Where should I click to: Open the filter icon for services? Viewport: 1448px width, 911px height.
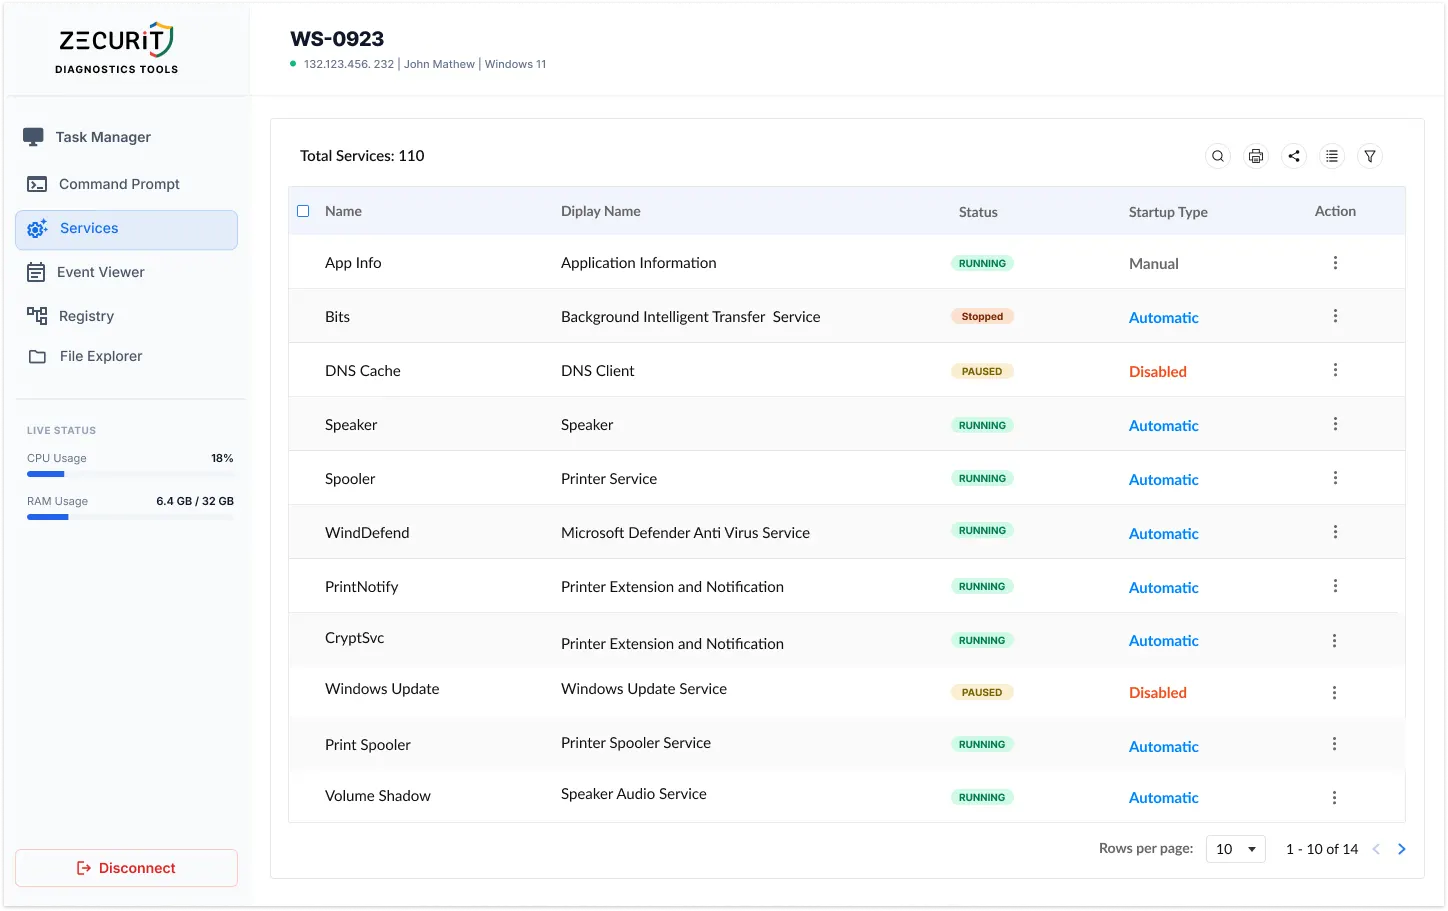pyautogui.click(x=1370, y=156)
